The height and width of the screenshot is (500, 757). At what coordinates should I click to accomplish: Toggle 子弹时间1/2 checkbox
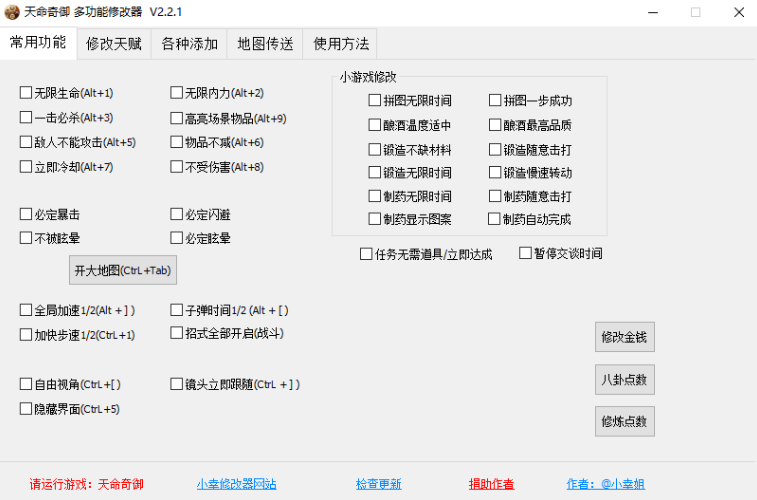[176, 310]
